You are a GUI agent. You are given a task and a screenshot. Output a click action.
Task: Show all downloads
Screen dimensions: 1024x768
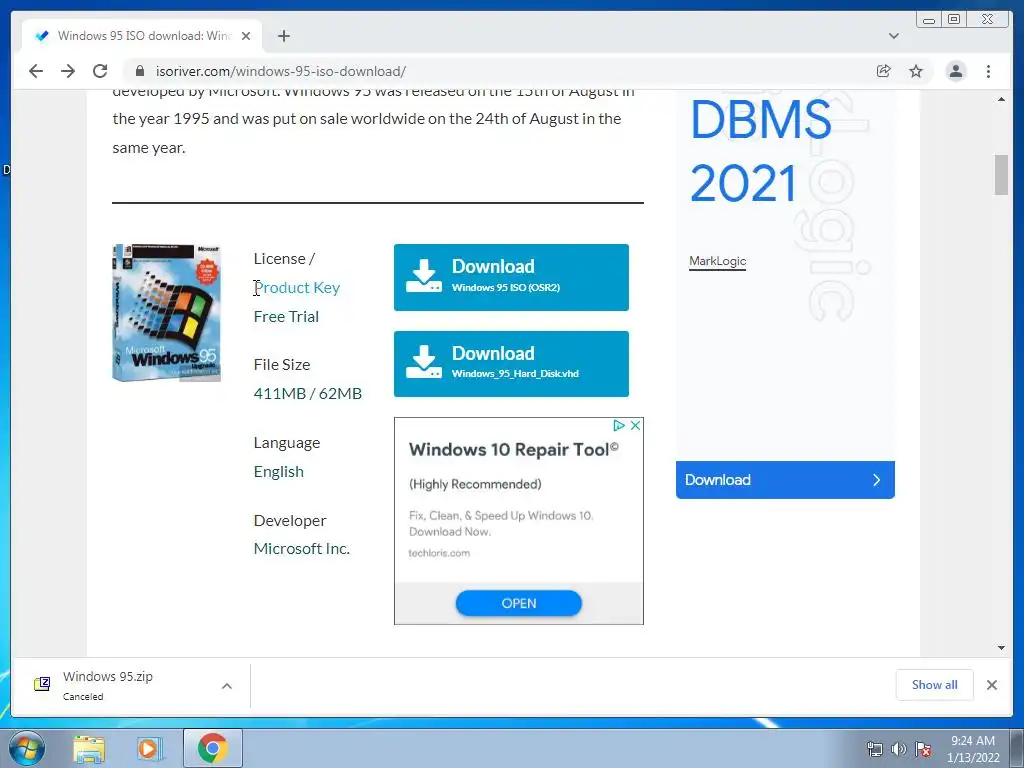click(935, 685)
